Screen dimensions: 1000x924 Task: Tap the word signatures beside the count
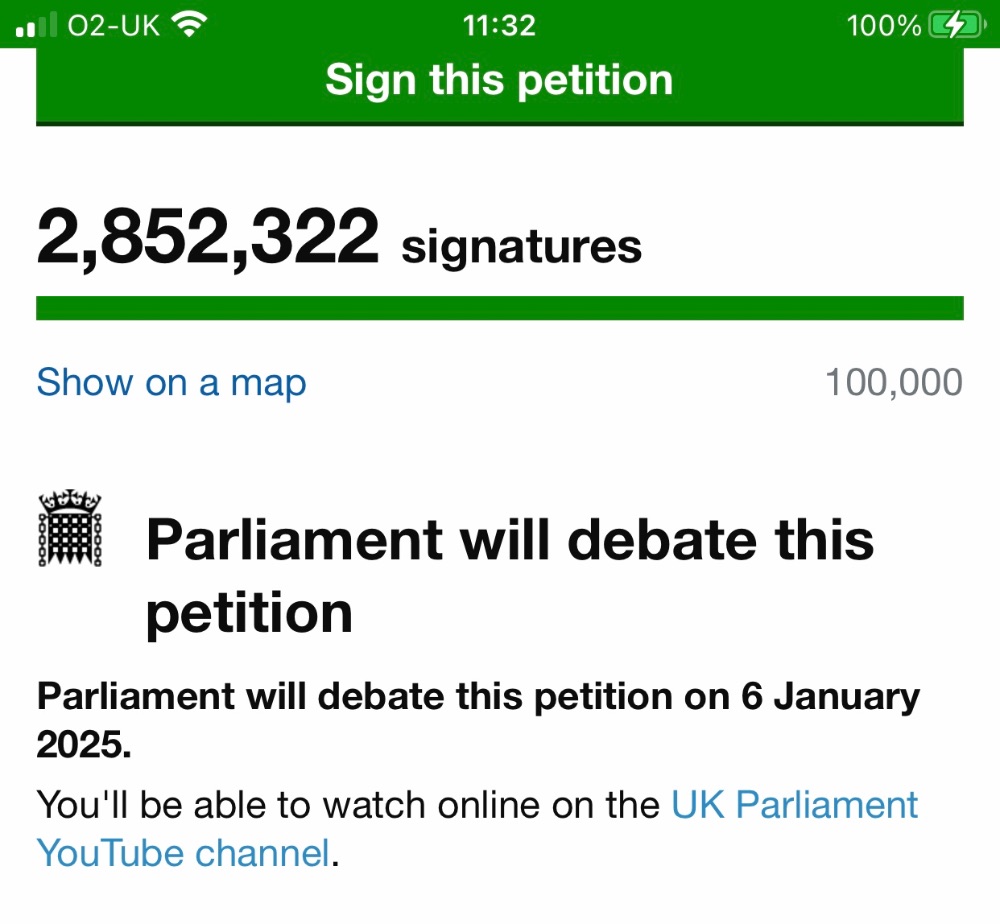(521, 247)
